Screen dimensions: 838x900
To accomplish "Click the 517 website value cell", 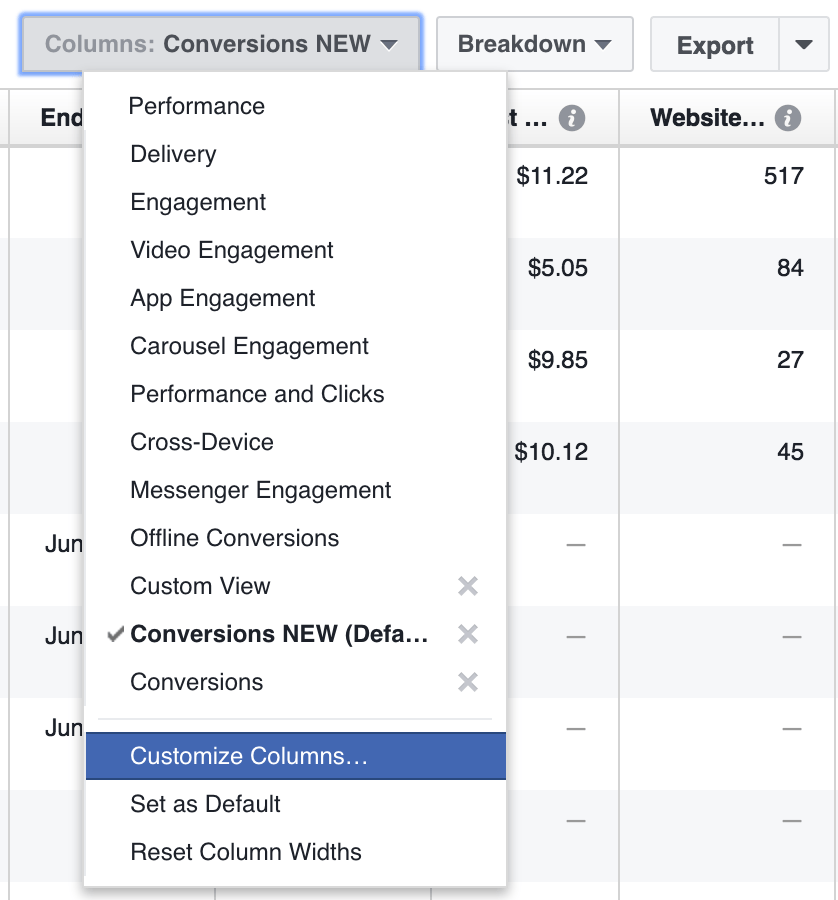I will coord(783,176).
